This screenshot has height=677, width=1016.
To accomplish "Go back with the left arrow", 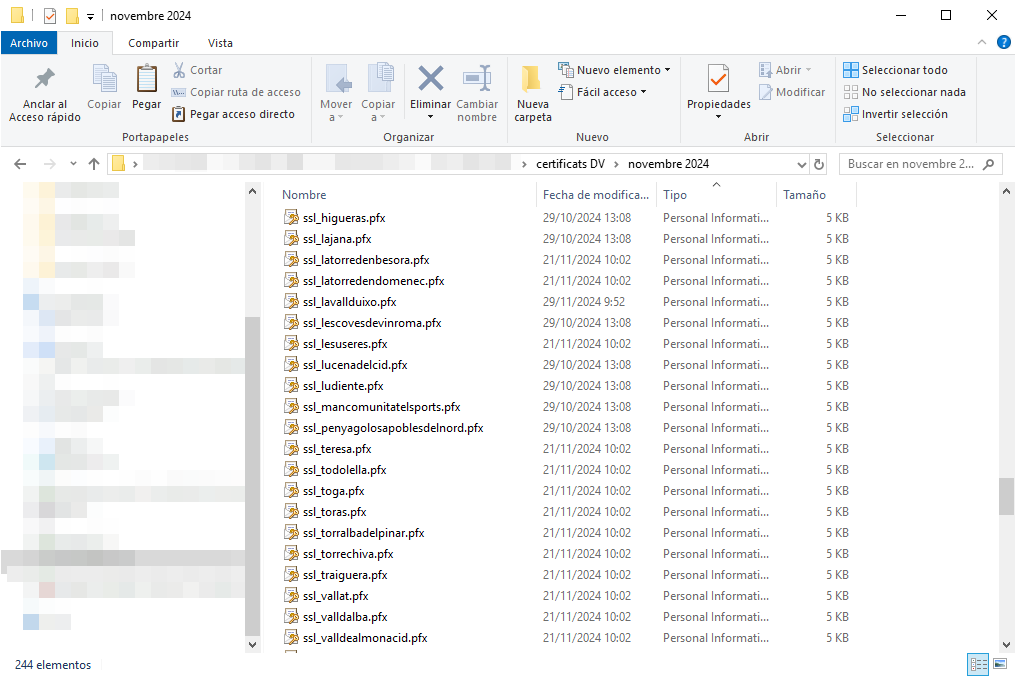I will click(x=20, y=164).
